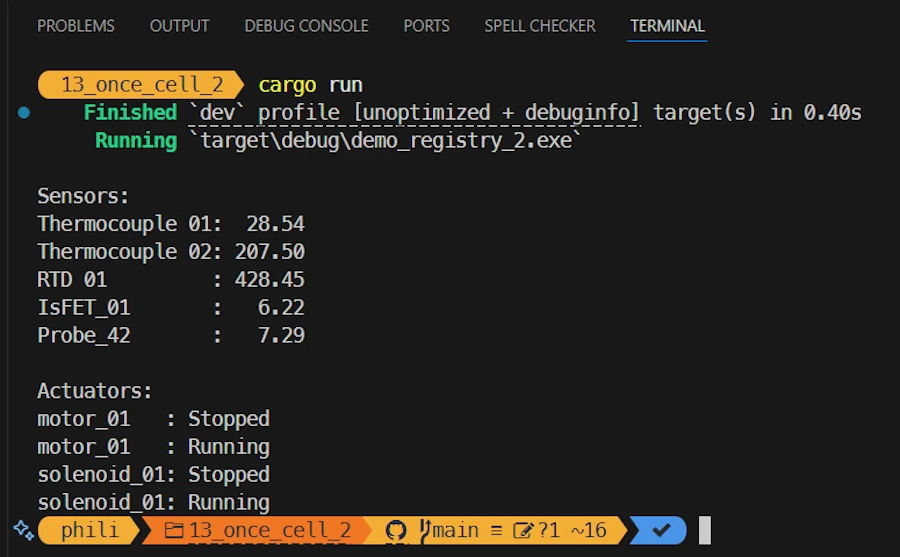Click the top 13_once_cell_2 prompt badge
900x557 pixels.
click(x=141, y=85)
